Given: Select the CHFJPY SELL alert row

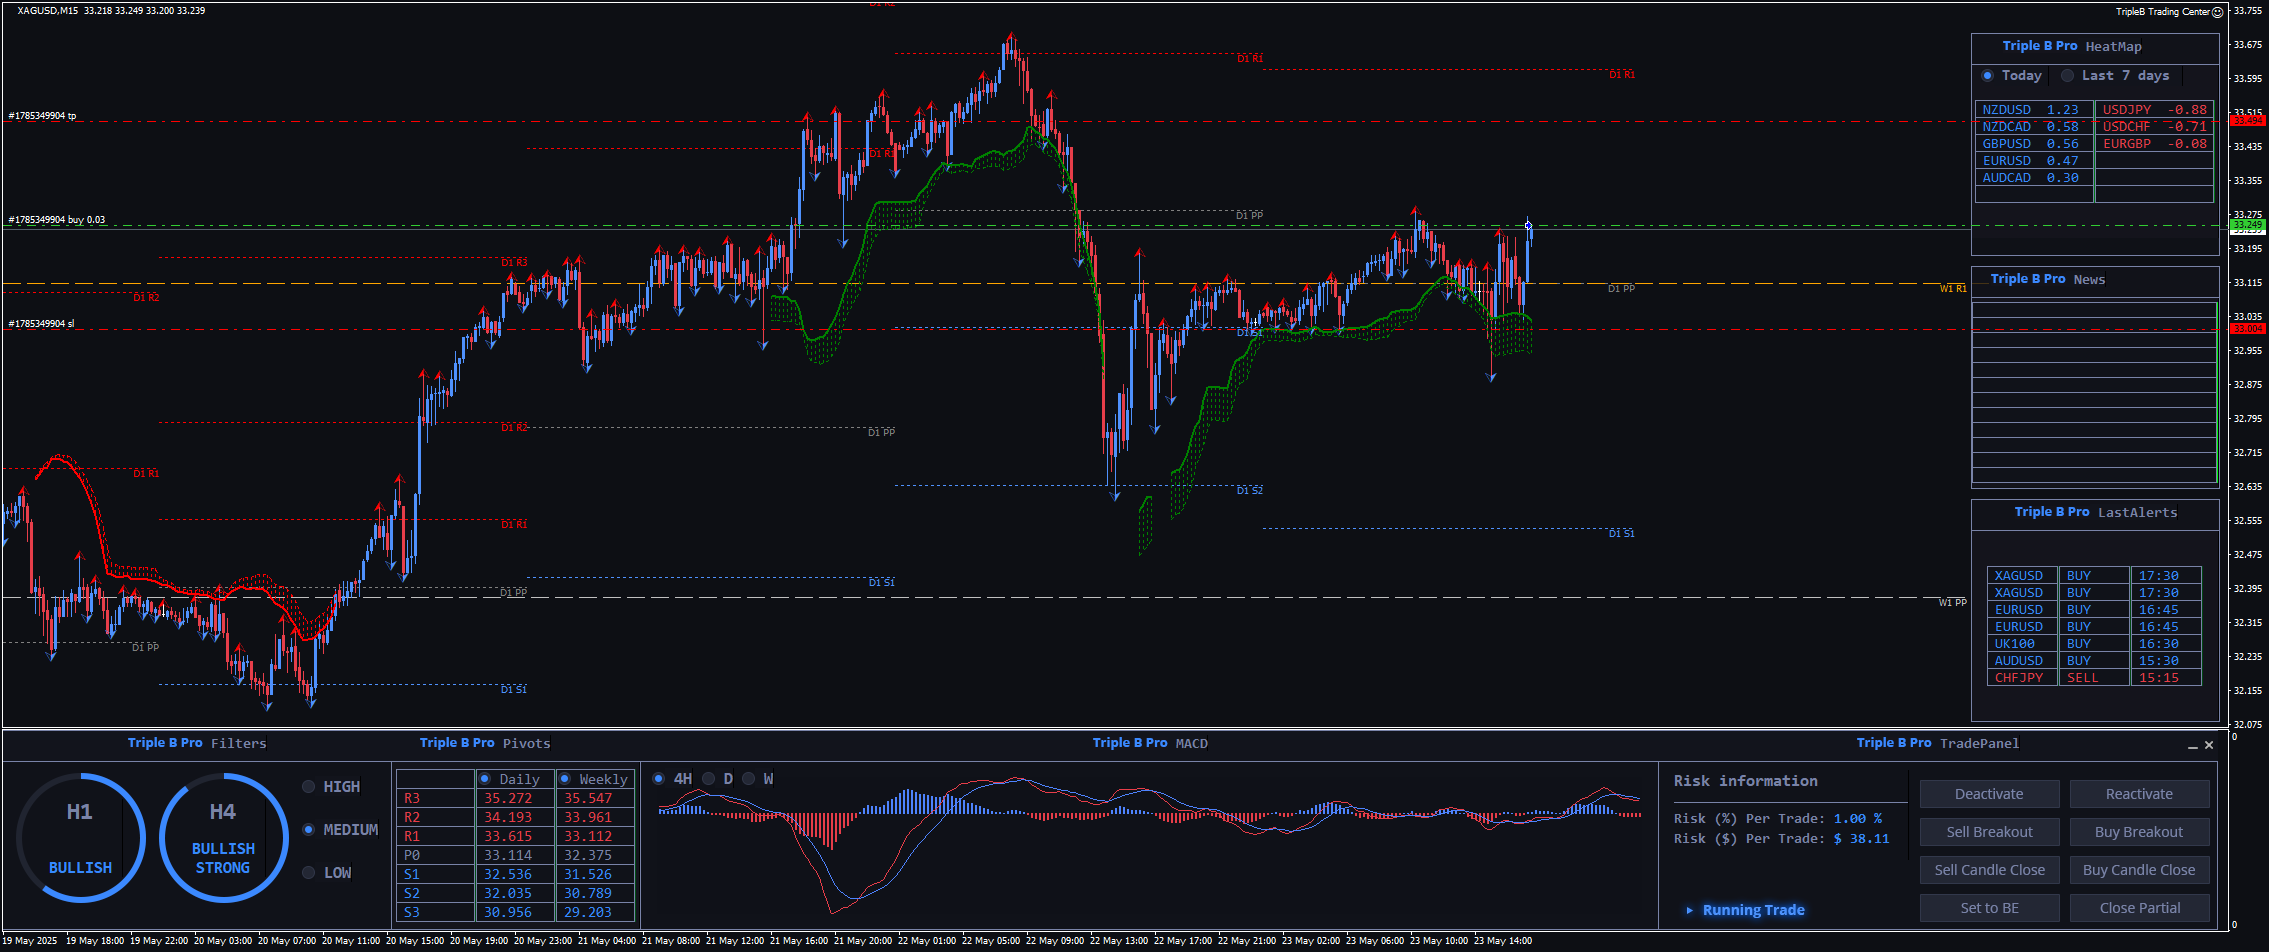Looking at the screenshot, I should point(2094,678).
